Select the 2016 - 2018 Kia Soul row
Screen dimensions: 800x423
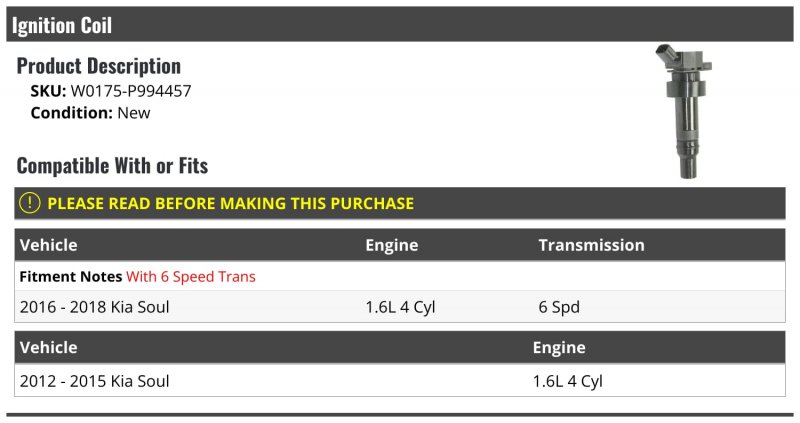(x=399, y=307)
